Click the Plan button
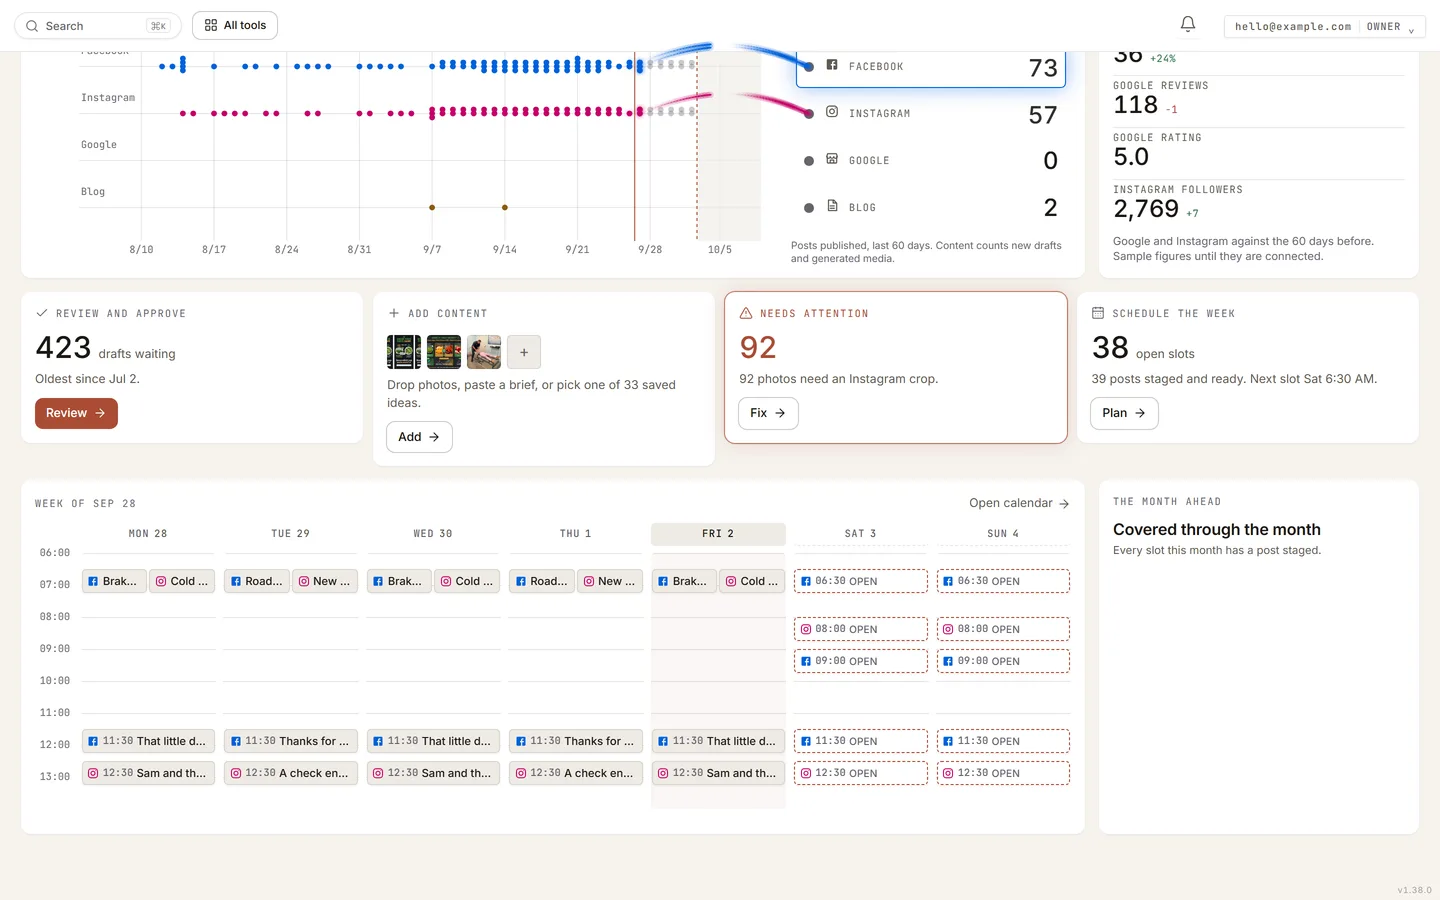This screenshot has width=1440, height=900. [1124, 413]
